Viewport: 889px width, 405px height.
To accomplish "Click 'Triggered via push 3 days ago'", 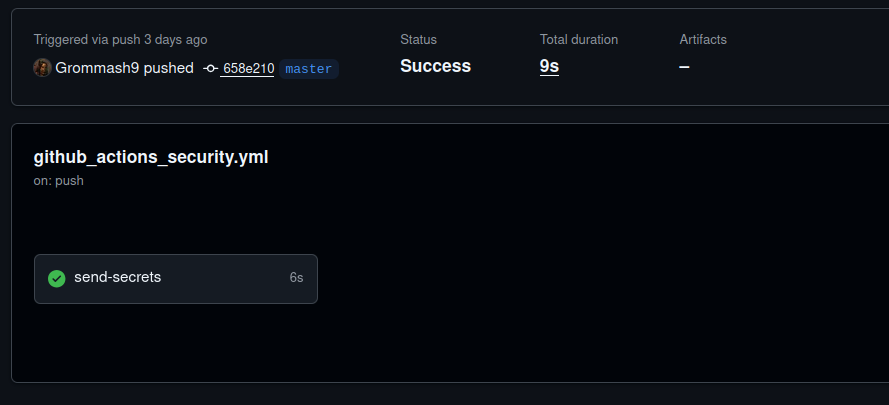I will [x=120, y=40].
